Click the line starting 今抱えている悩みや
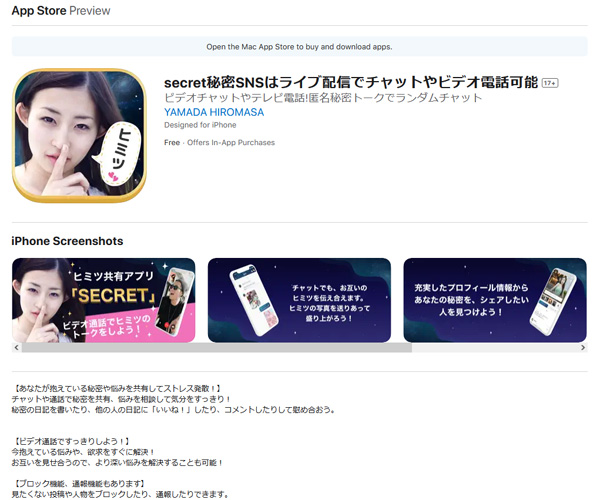This screenshot has height=500, width=600. [83, 452]
